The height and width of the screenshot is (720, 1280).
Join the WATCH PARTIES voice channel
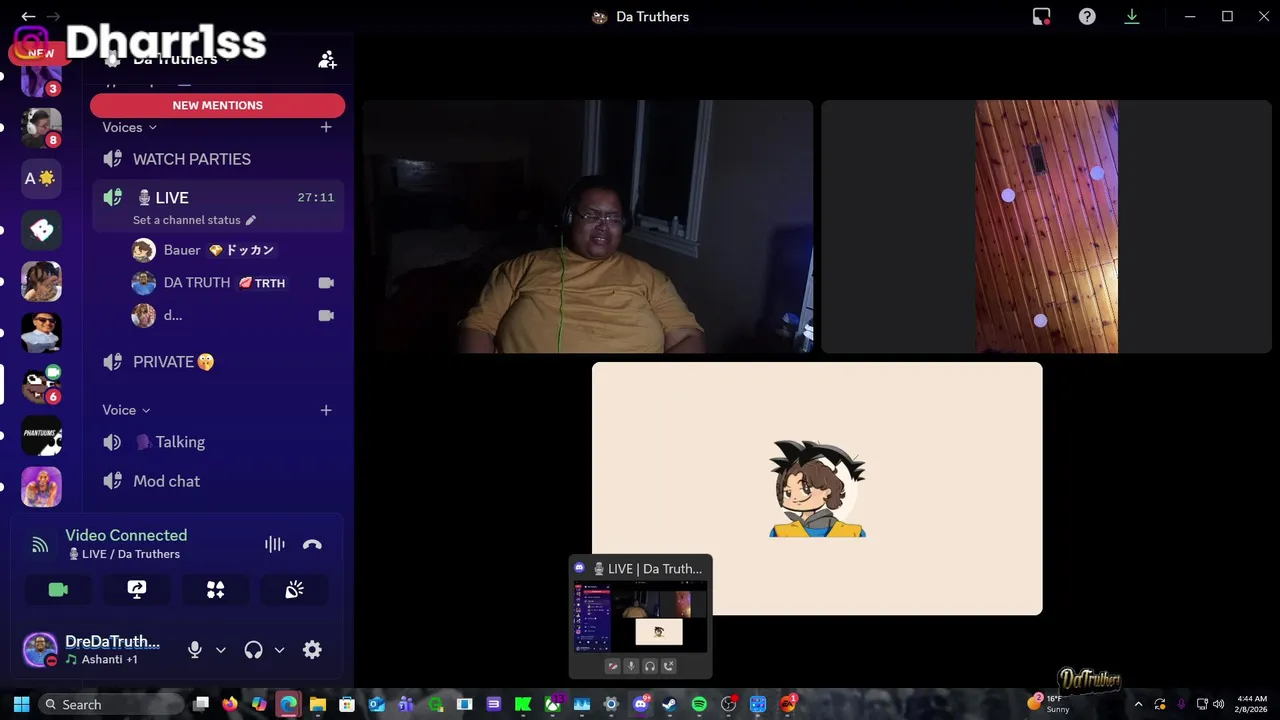click(x=217, y=159)
